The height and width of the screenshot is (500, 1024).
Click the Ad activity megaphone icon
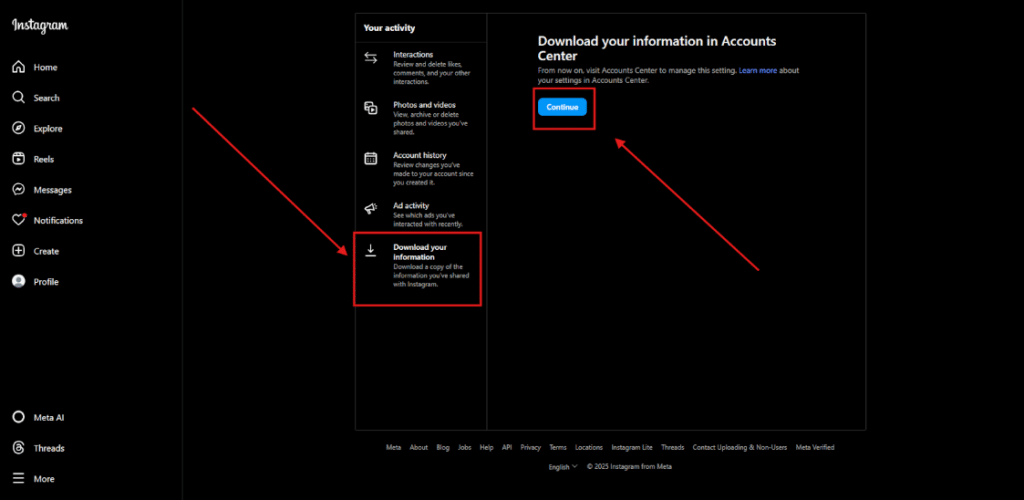pyautogui.click(x=371, y=209)
